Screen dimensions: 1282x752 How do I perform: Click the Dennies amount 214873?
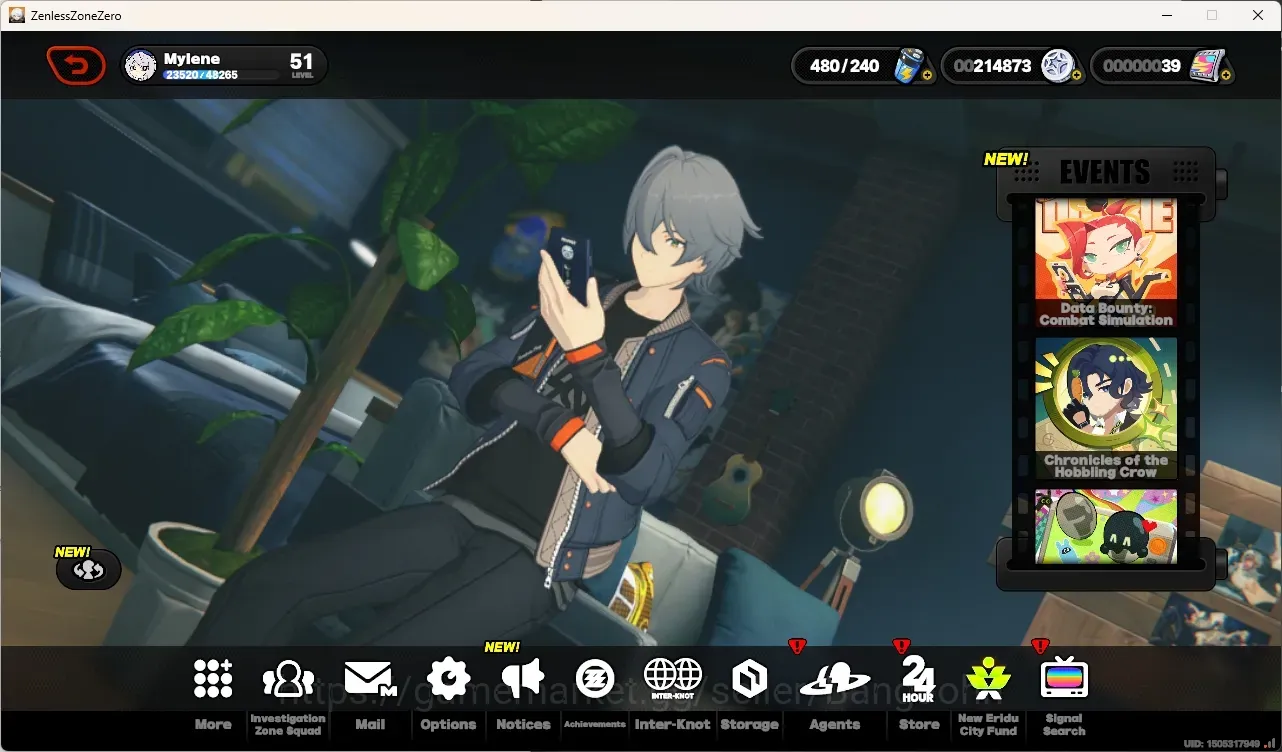click(992, 66)
